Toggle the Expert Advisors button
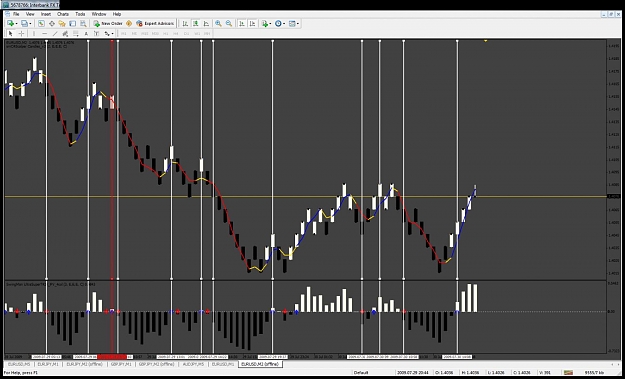 [x=155, y=24]
